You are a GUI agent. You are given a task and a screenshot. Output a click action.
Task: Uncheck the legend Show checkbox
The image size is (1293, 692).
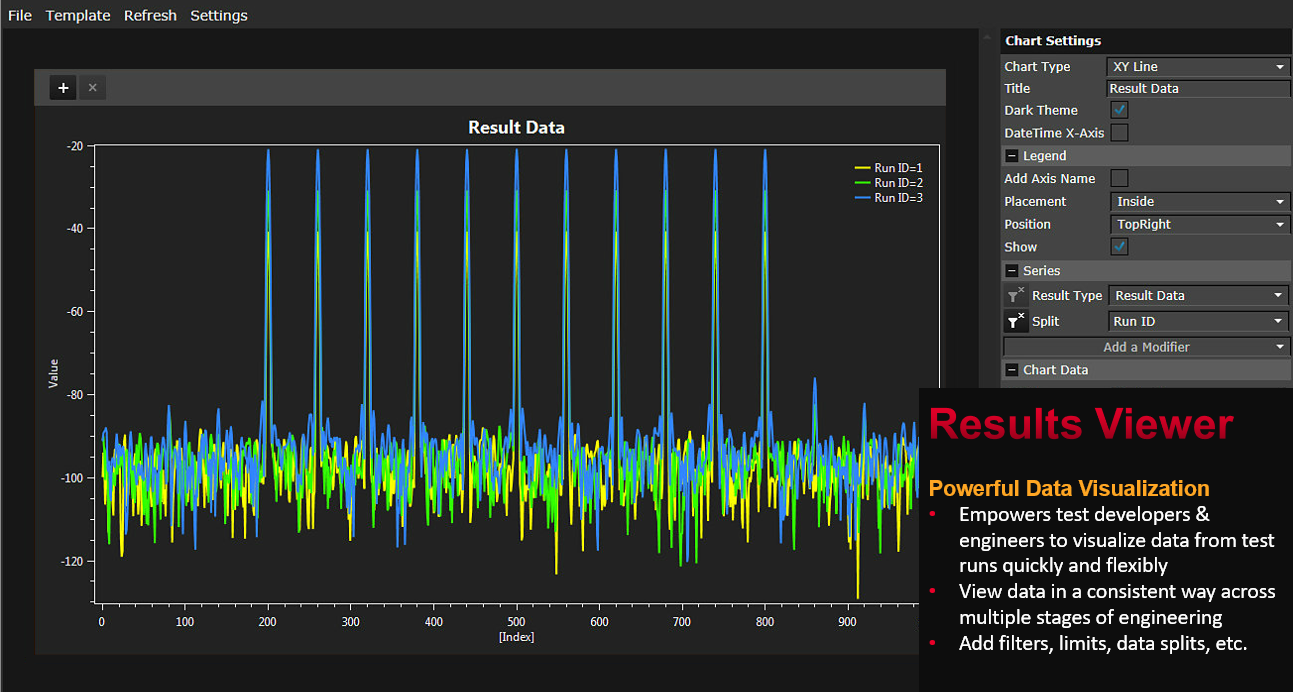click(1120, 246)
